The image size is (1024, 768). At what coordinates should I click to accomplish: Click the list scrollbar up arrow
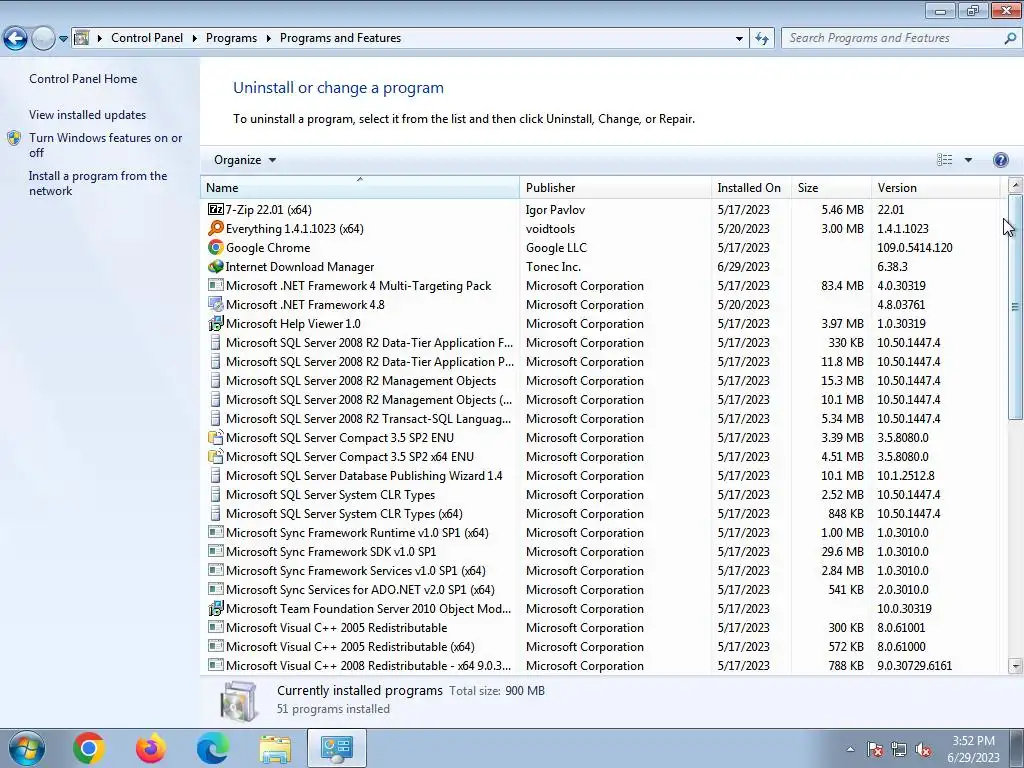point(1015,185)
